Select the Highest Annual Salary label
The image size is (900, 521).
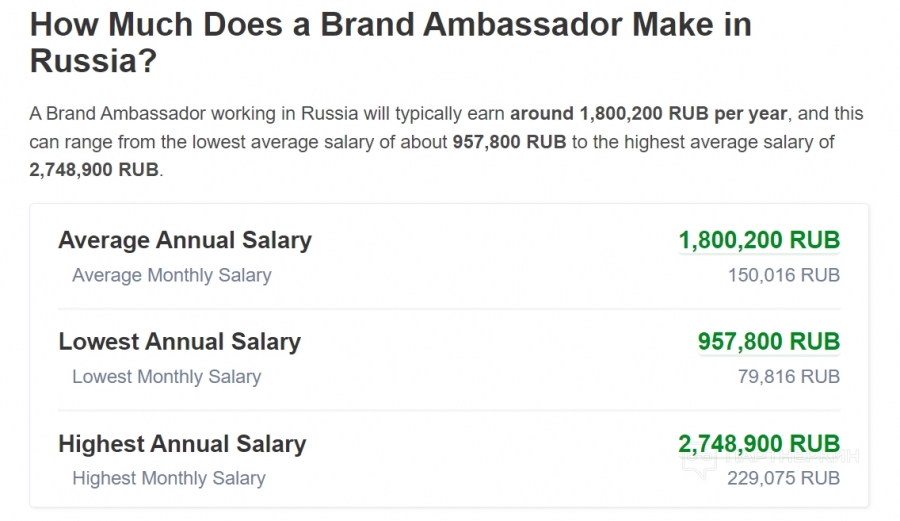pyautogui.click(x=183, y=444)
